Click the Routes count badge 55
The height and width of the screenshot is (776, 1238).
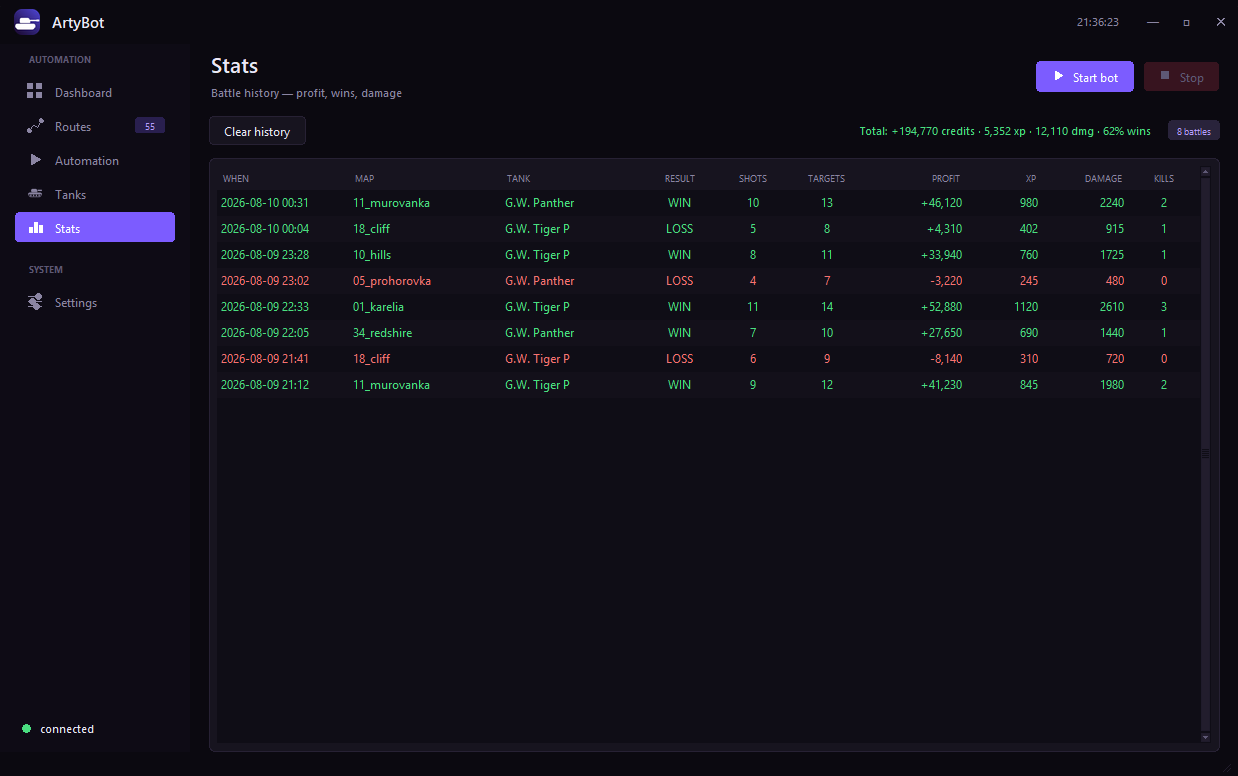click(x=150, y=126)
